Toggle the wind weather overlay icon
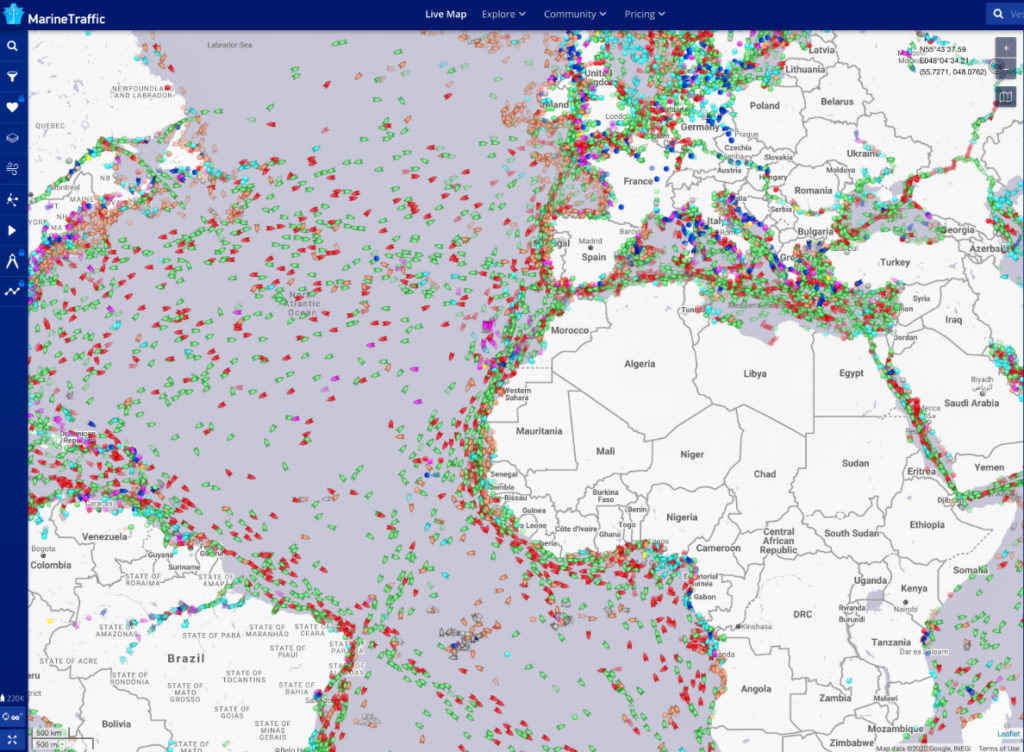1024x752 pixels. click(13, 168)
